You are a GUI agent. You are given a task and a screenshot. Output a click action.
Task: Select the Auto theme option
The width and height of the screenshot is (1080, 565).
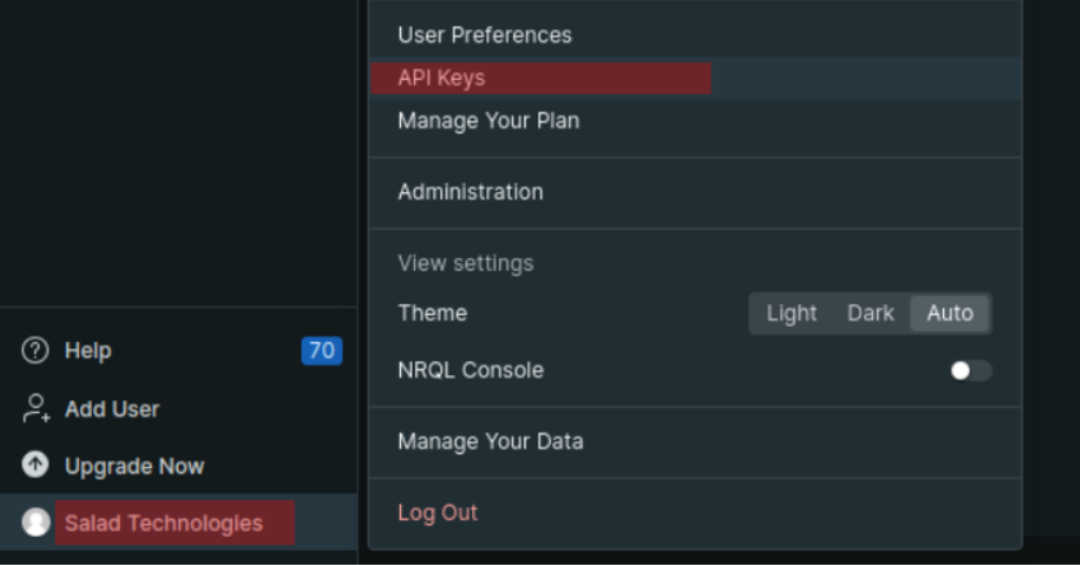(x=950, y=314)
